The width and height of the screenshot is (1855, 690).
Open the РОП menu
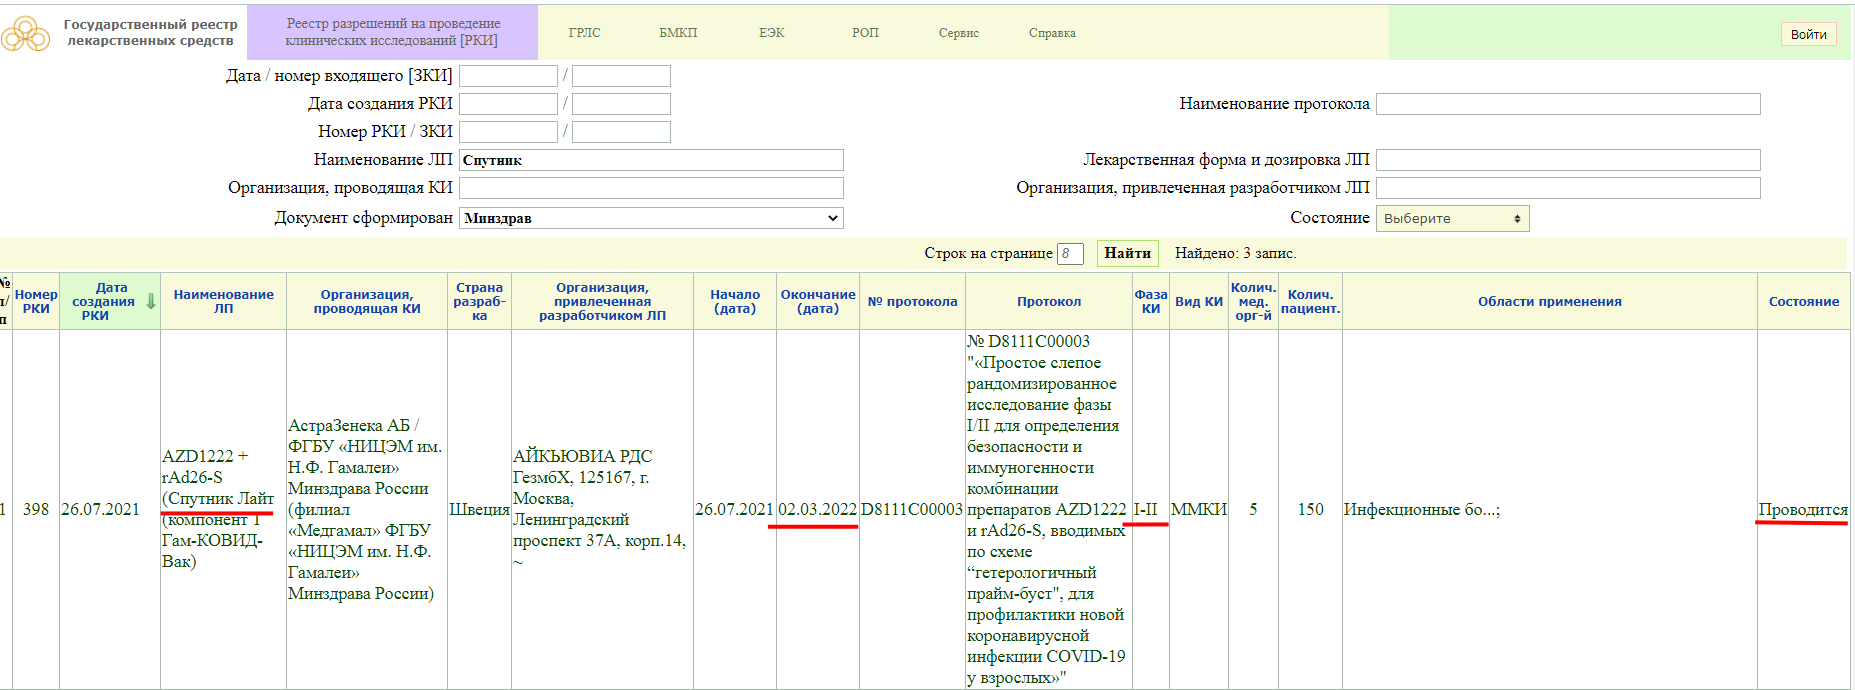coord(866,33)
